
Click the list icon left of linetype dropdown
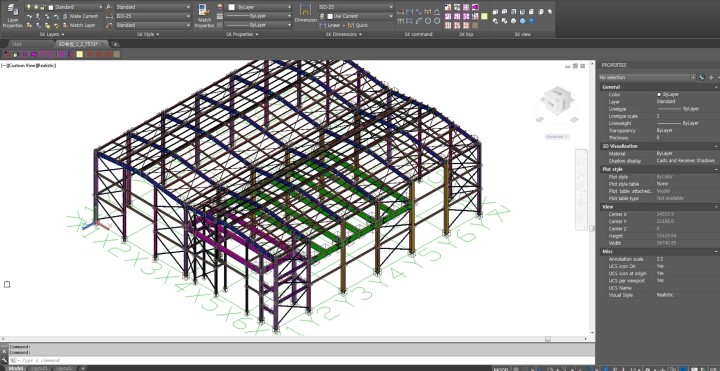[x=220, y=16]
